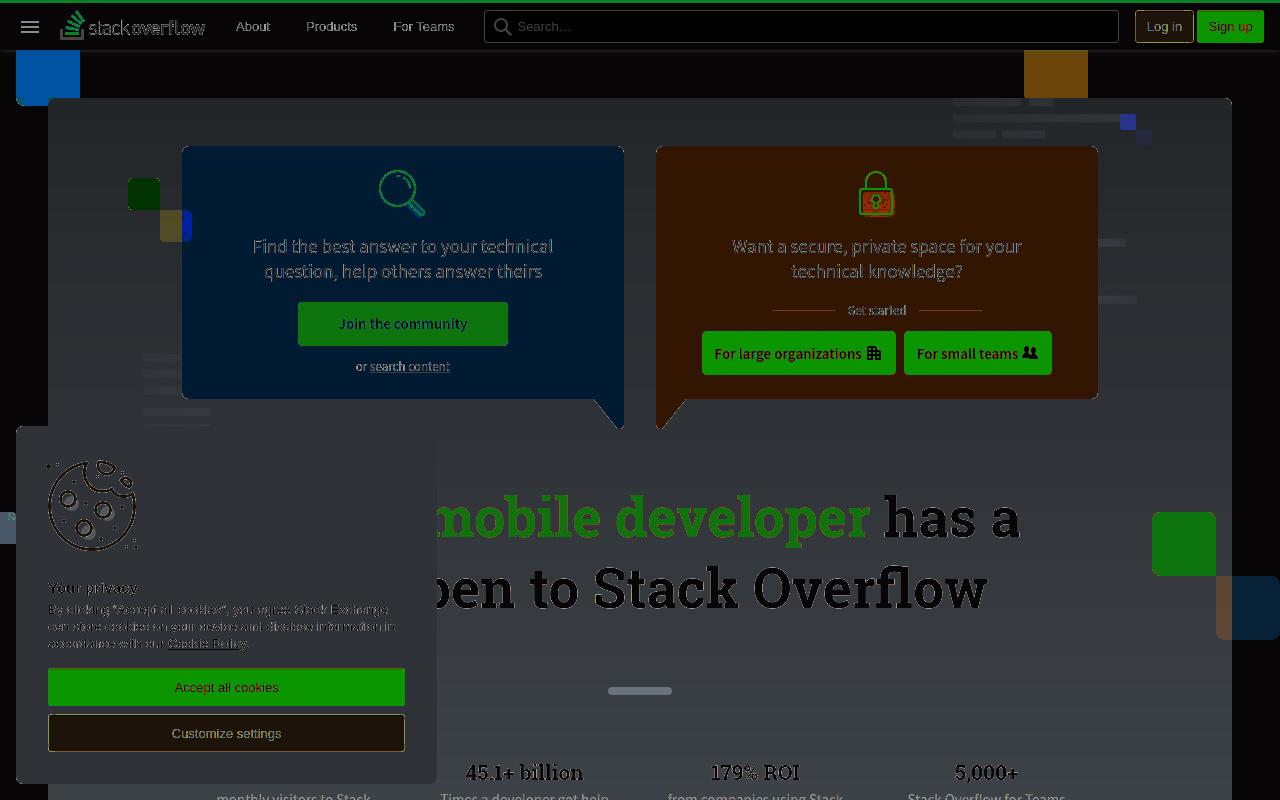Open the Products menu item
Image resolution: width=1280 pixels, height=800 pixels.
point(331,27)
